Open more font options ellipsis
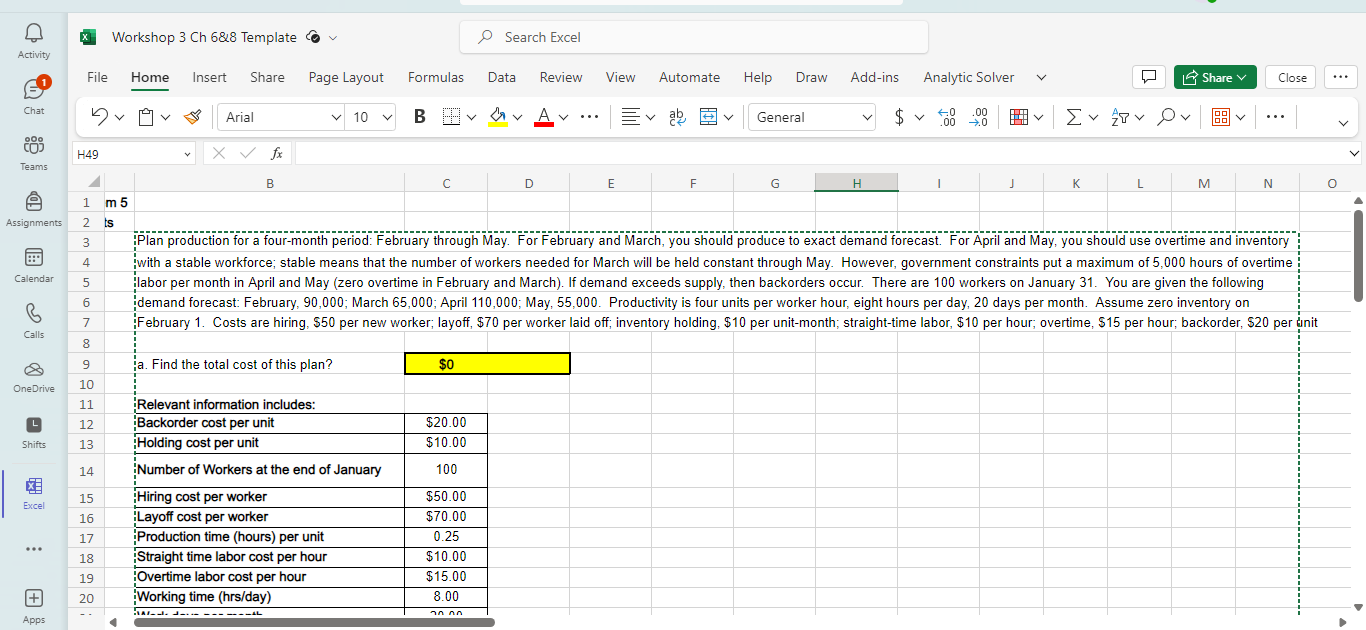Image resolution: width=1366 pixels, height=630 pixels. click(x=589, y=117)
